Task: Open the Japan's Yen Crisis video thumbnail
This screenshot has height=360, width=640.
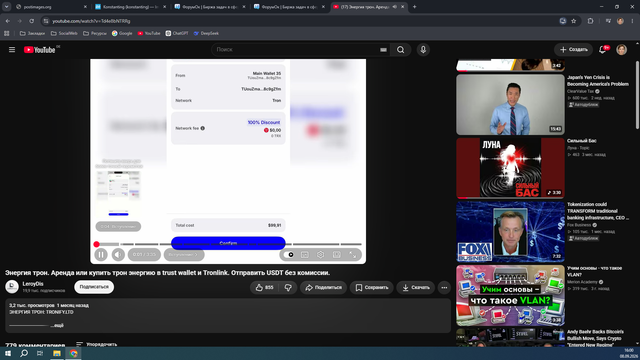Action: (x=510, y=104)
